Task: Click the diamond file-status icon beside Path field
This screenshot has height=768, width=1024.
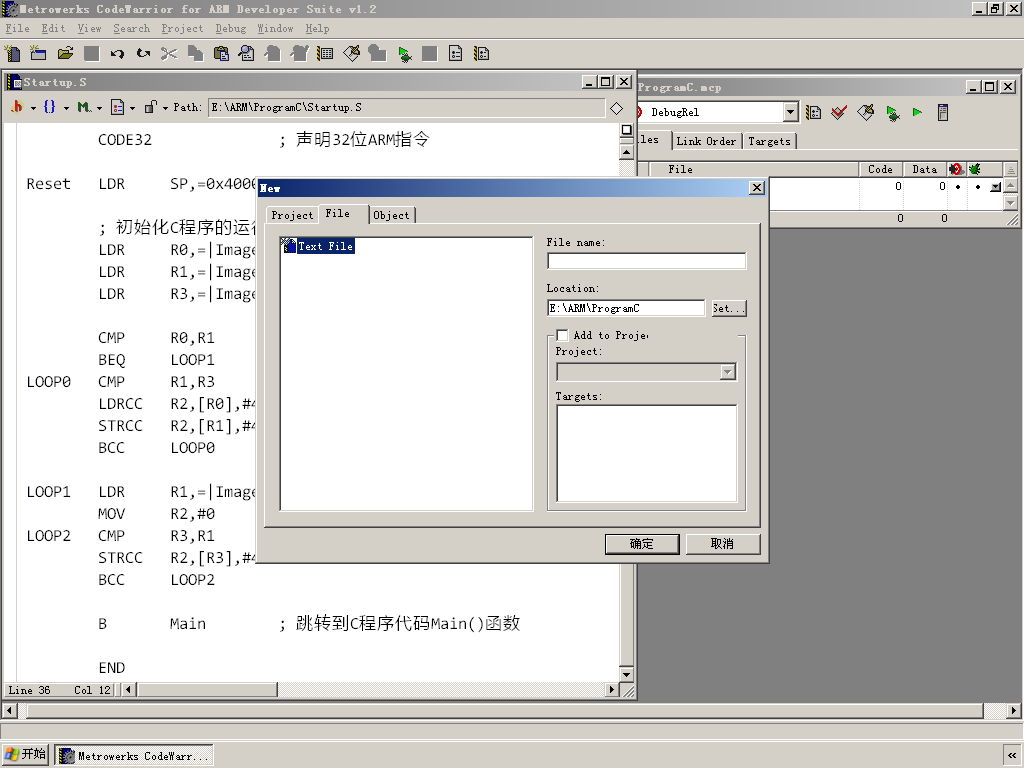Action: tap(616, 108)
